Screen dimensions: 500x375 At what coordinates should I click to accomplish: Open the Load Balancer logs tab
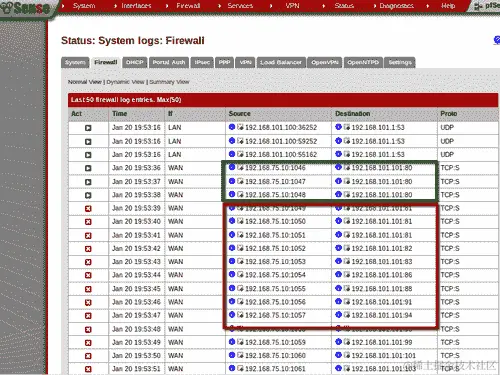281,62
